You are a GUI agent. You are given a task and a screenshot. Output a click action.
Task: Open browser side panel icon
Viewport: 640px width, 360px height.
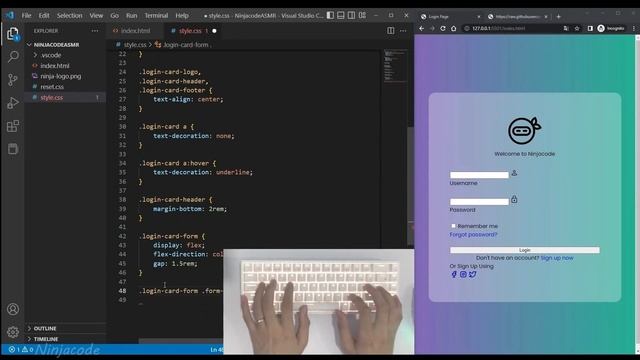[x=590, y=29]
